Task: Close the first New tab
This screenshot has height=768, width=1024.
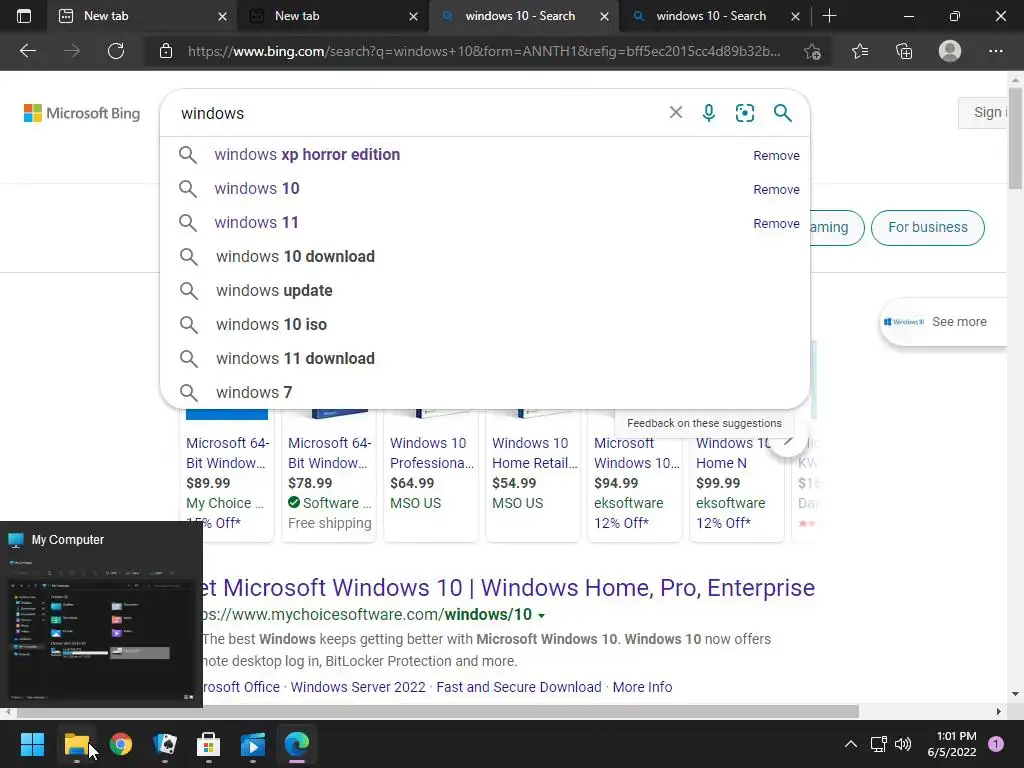Action: point(222,16)
